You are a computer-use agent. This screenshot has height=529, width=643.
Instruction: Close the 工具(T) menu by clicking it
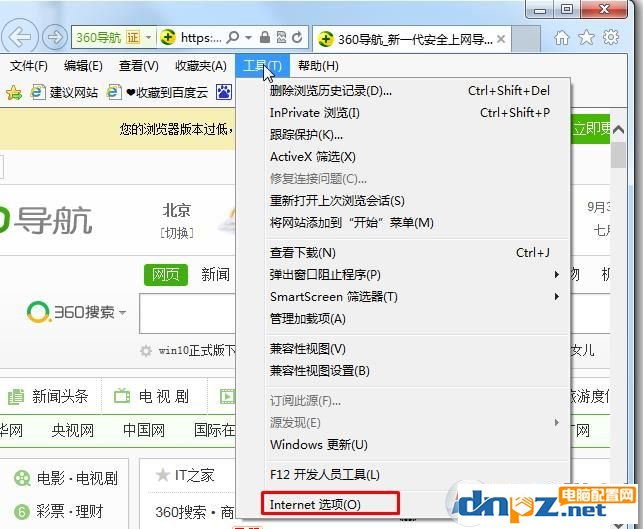click(x=262, y=66)
